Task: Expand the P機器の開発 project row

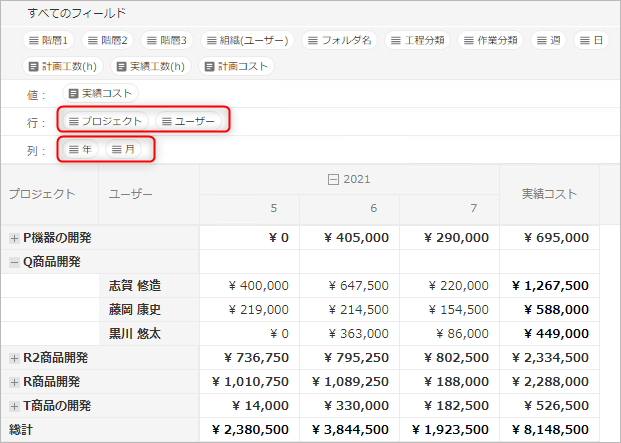Action: tap(14, 238)
